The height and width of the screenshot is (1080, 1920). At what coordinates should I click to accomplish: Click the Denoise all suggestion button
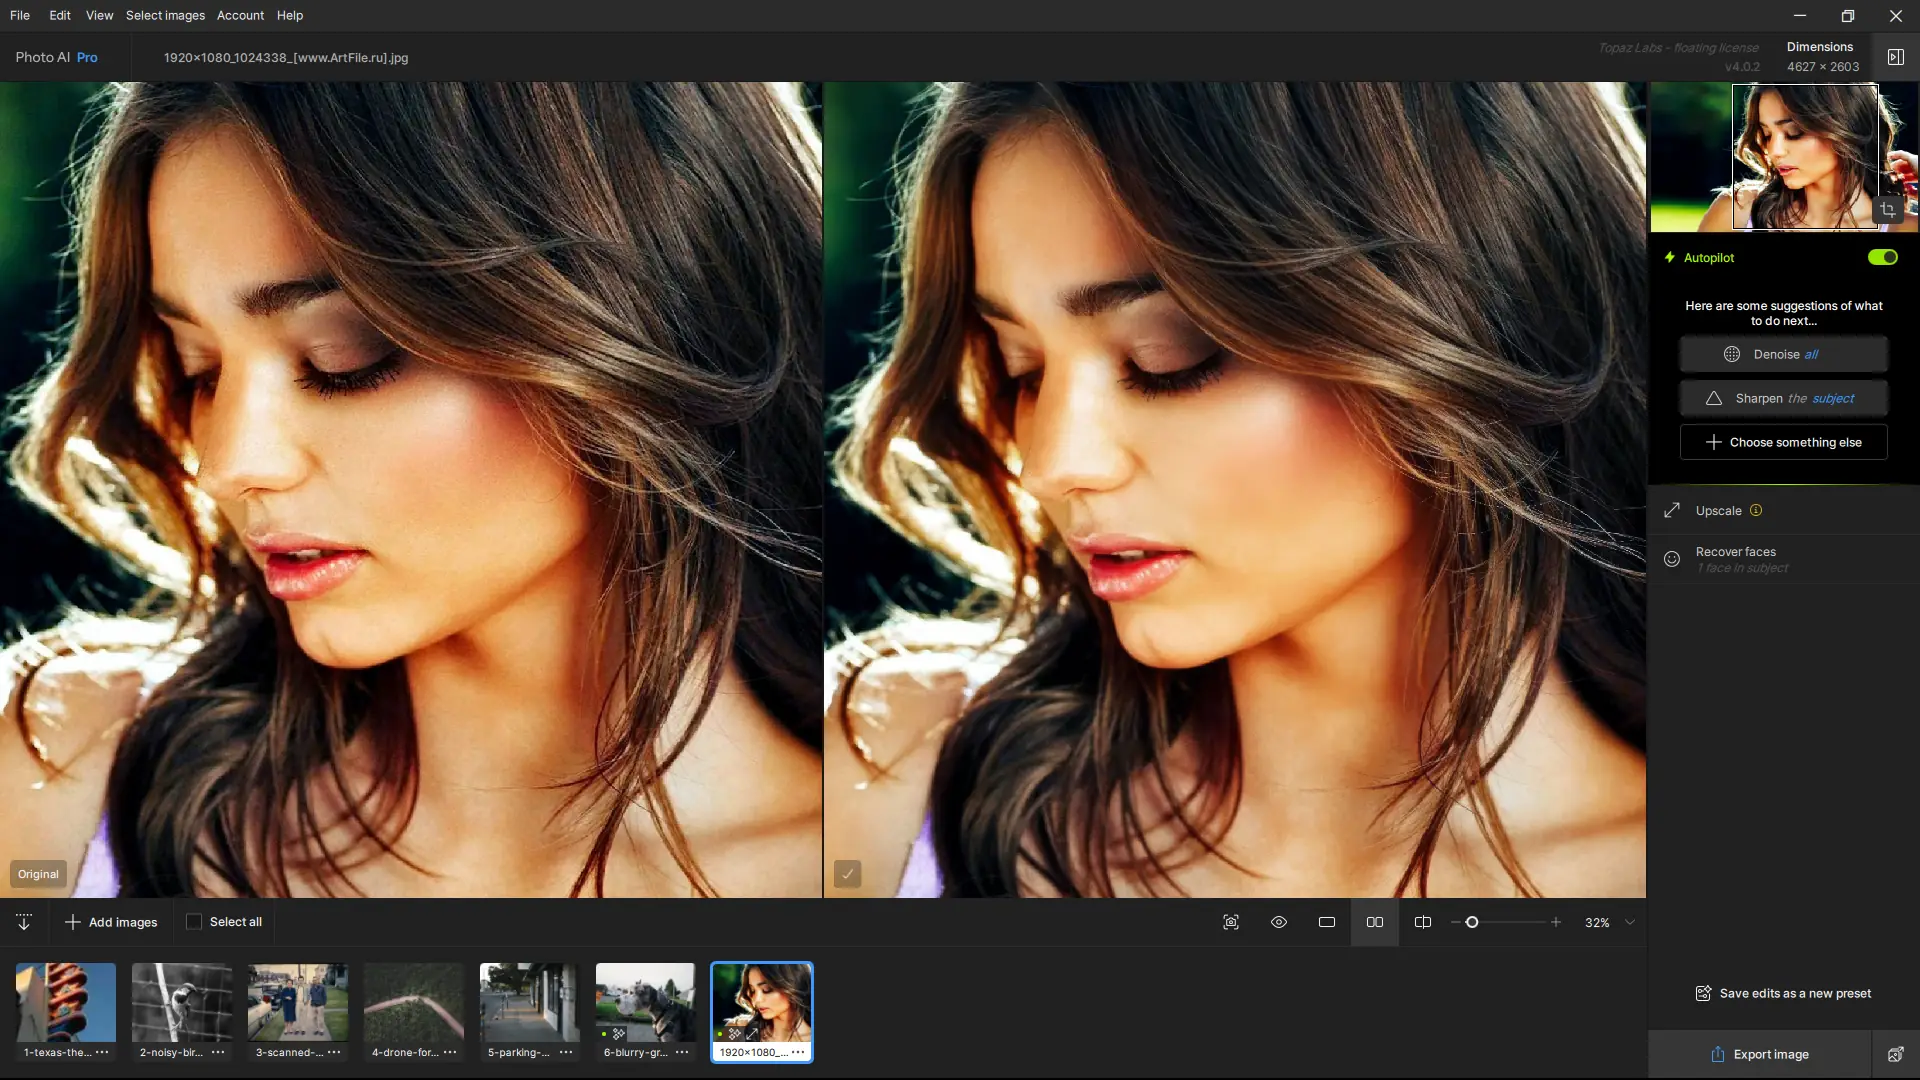[x=1784, y=354]
